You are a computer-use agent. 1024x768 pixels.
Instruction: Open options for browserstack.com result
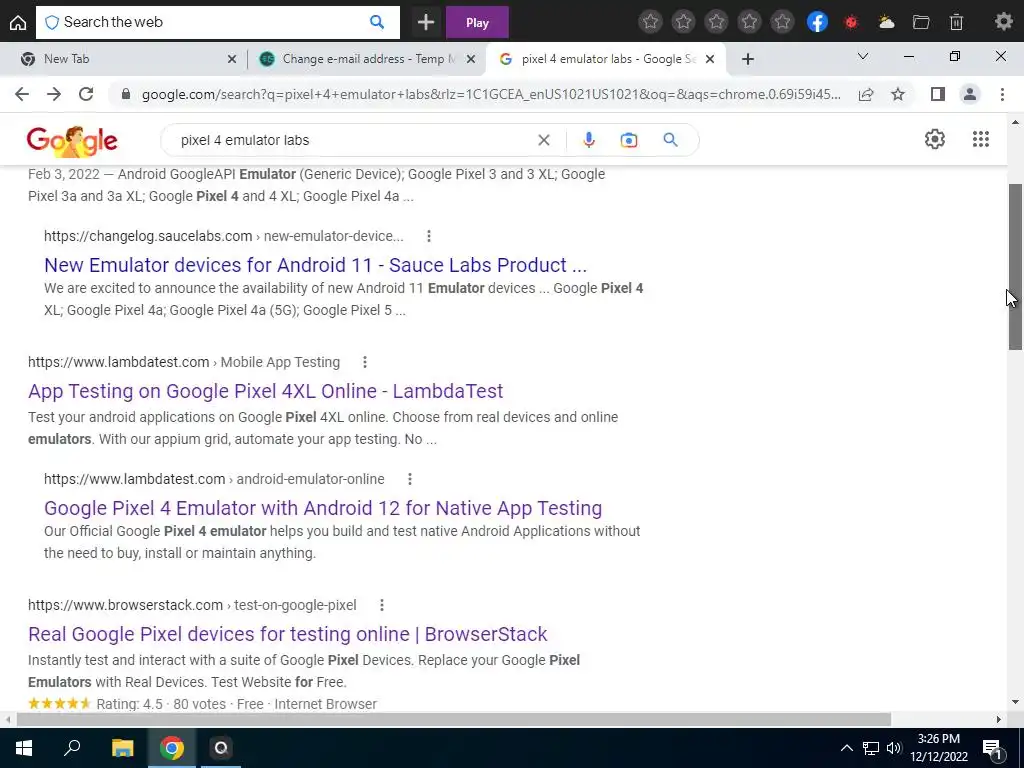coord(381,605)
